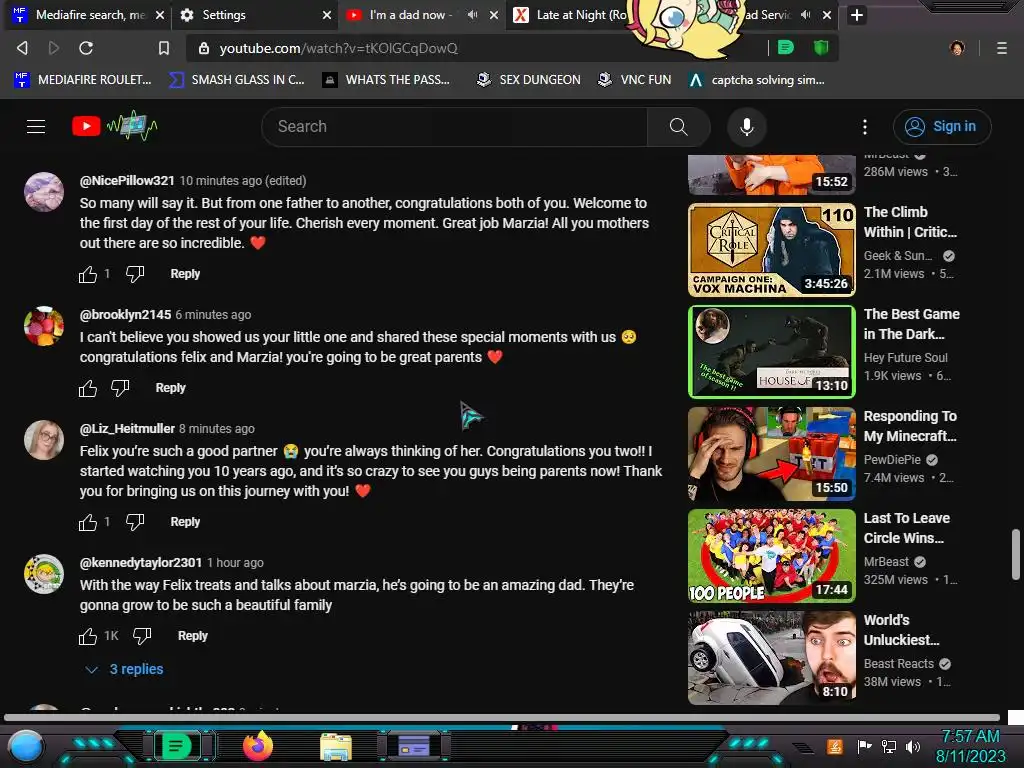This screenshot has width=1024, height=768.
Task: Reply to @kennedytaylor2301's comment
Action: [x=193, y=636]
